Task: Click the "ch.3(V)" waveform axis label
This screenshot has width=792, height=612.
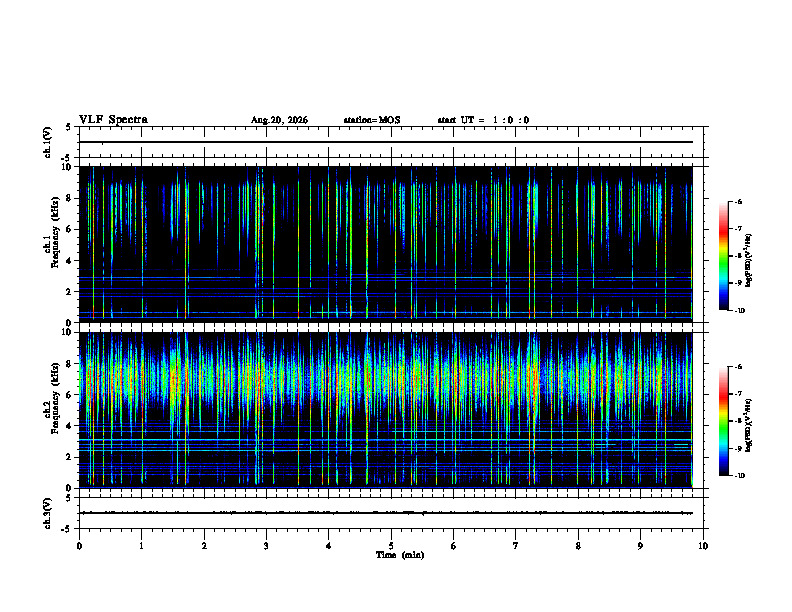Action: click(48, 513)
